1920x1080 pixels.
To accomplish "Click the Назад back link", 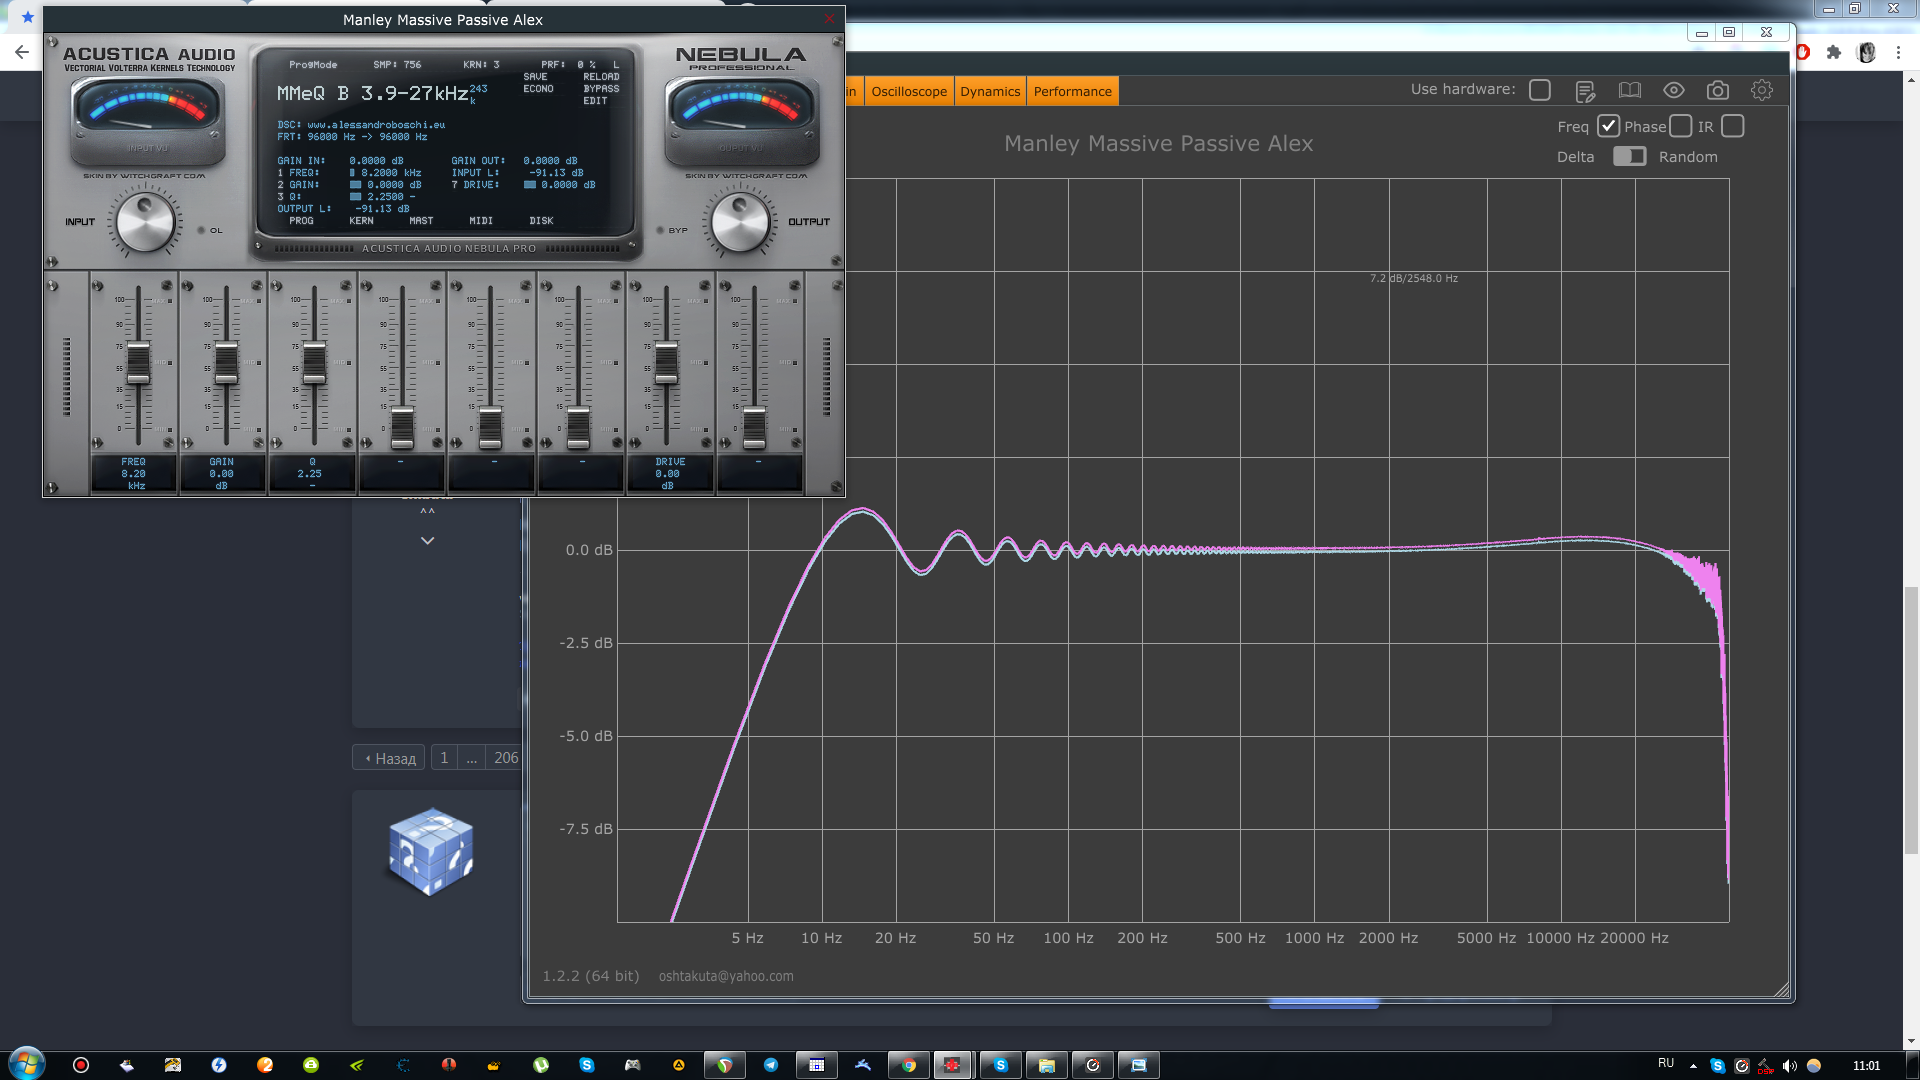I will [x=389, y=758].
